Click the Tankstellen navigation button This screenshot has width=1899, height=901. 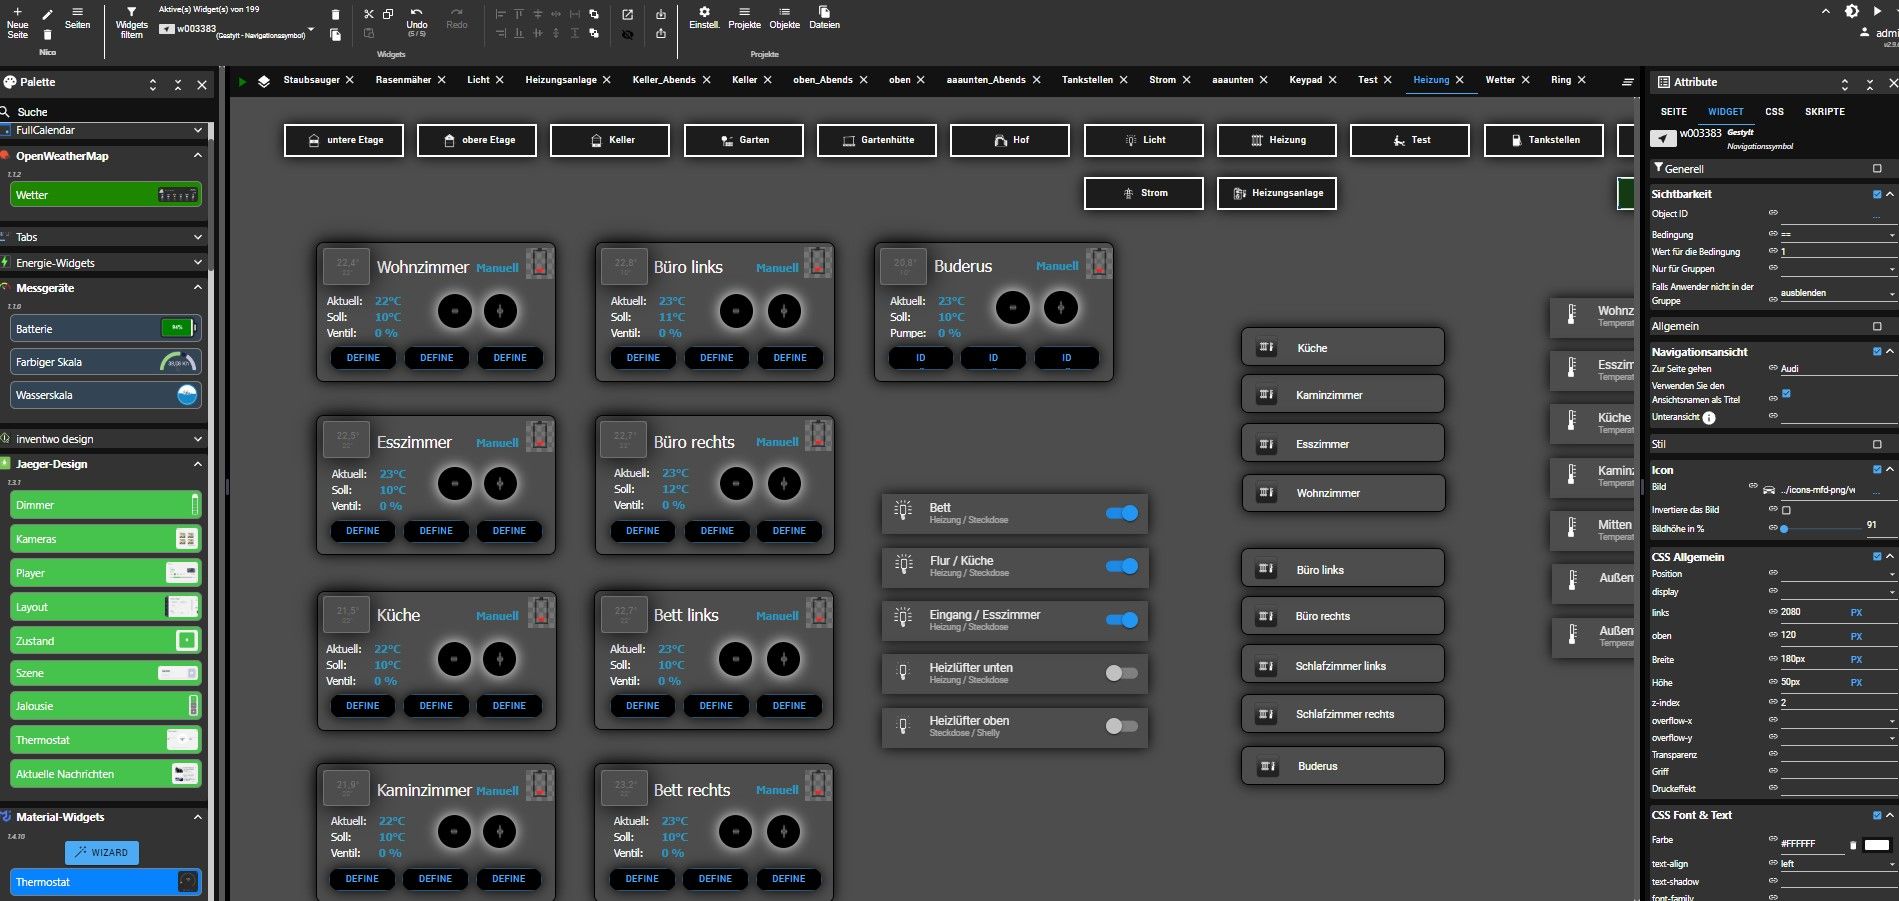pyautogui.click(x=1544, y=140)
